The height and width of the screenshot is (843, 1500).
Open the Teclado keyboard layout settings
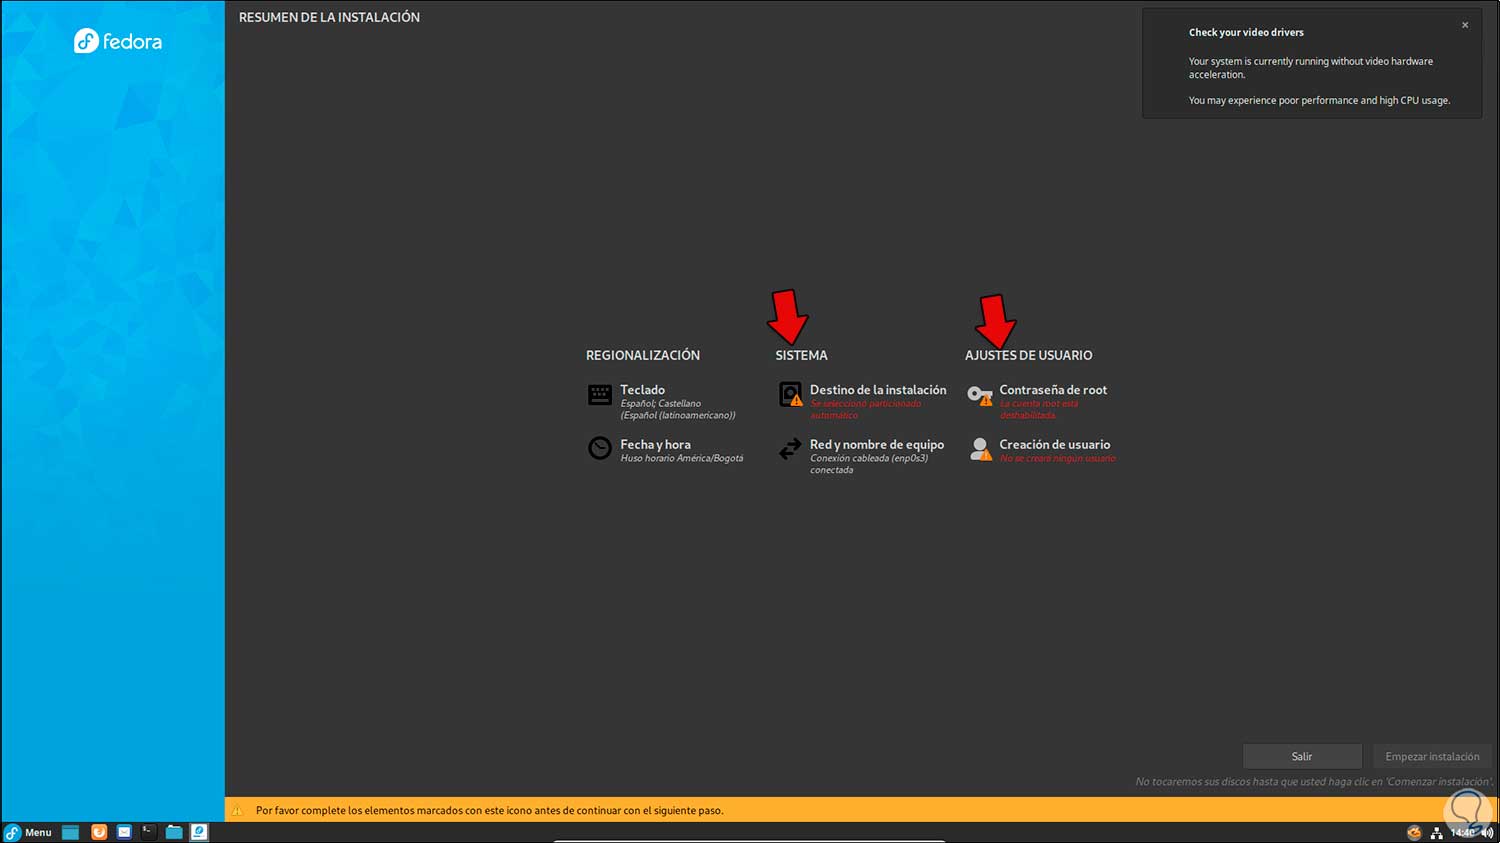coord(662,401)
